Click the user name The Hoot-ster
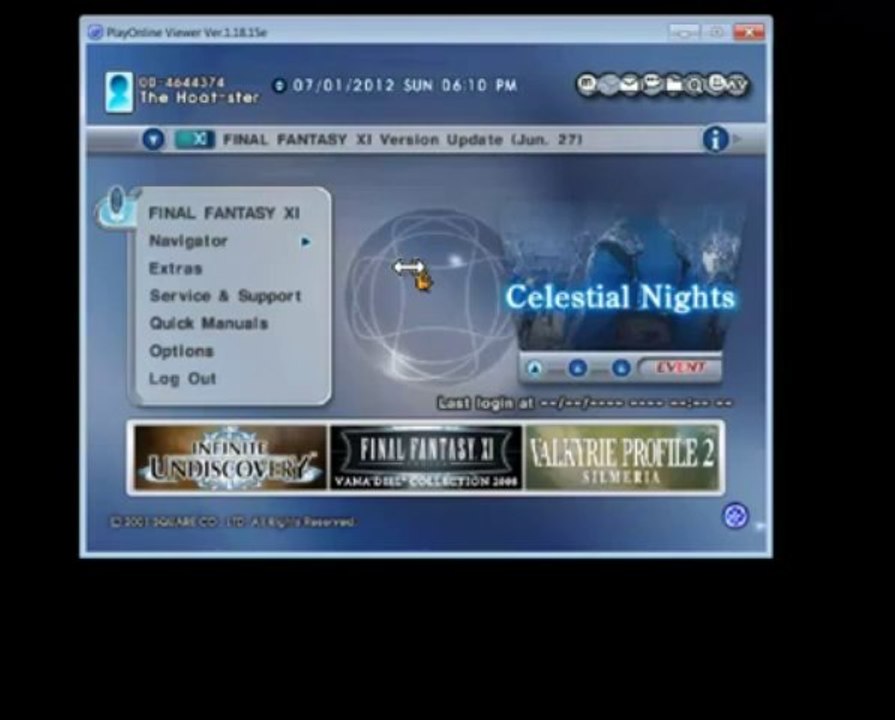This screenshot has width=895, height=720. click(x=199, y=98)
